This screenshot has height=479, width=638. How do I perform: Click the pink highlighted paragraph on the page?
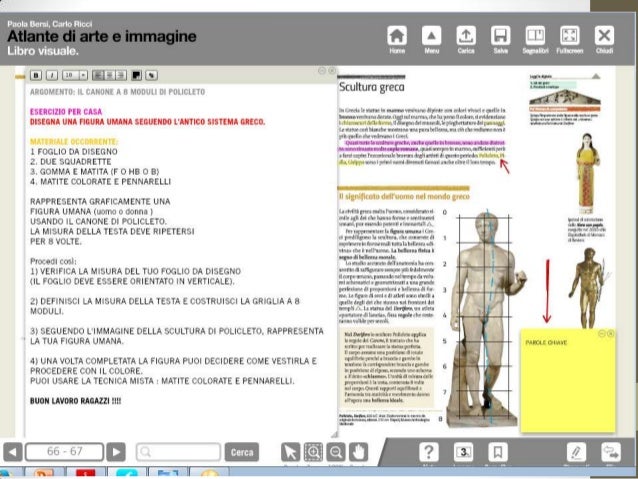(x=422, y=146)
